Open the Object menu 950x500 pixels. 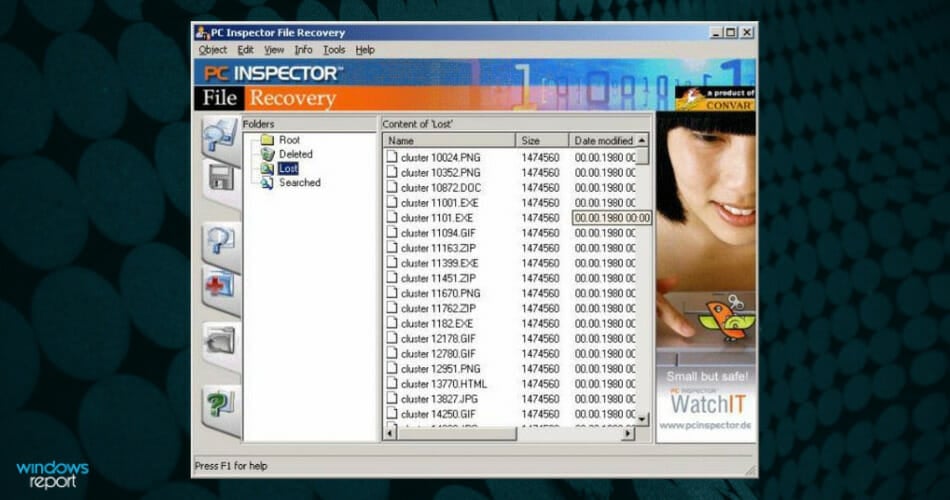[x=213, y=50]
